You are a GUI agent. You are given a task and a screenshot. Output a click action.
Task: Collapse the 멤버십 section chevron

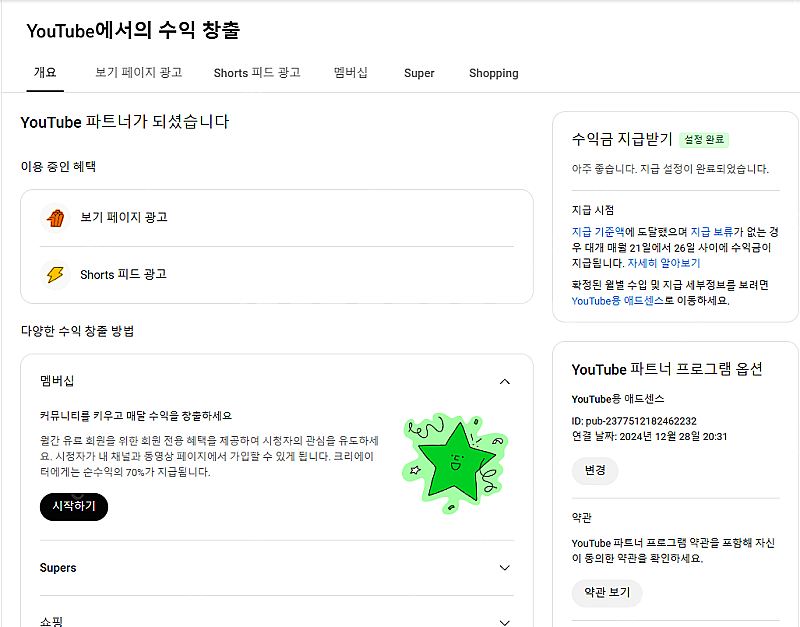[x=505, y=382]
